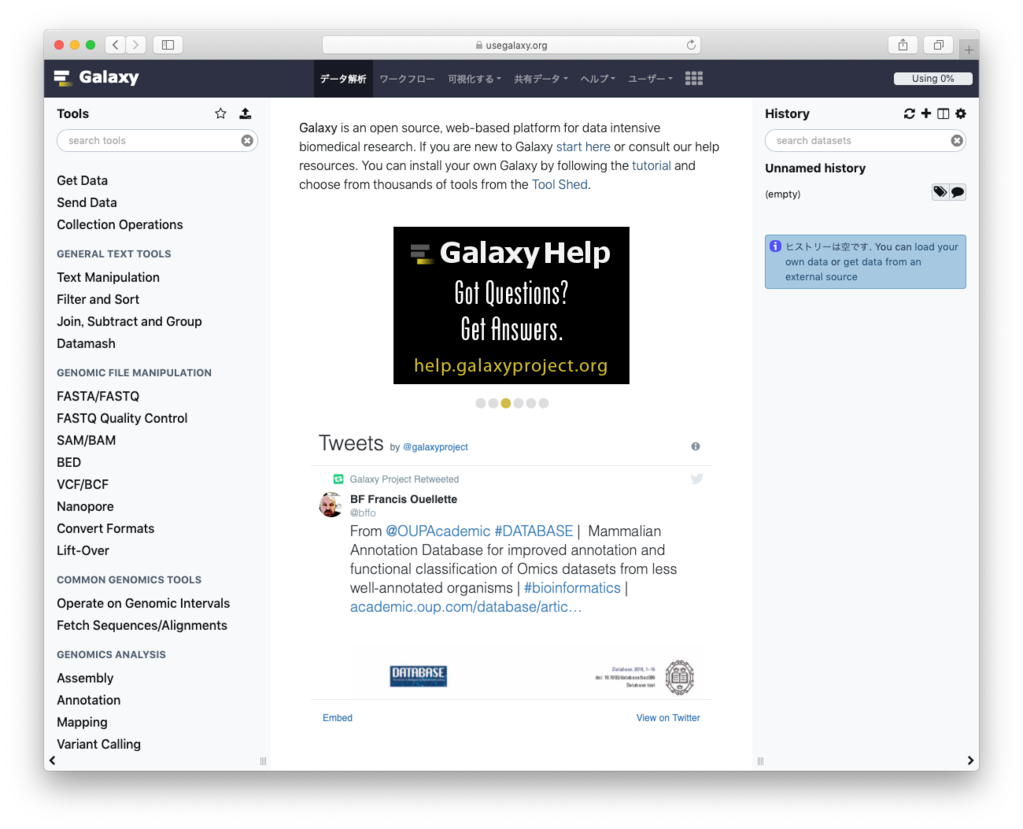The width and height of the screenshot is (1023, 829).
Task: Open SAM/BAM tool section
Action: [86, 441]
